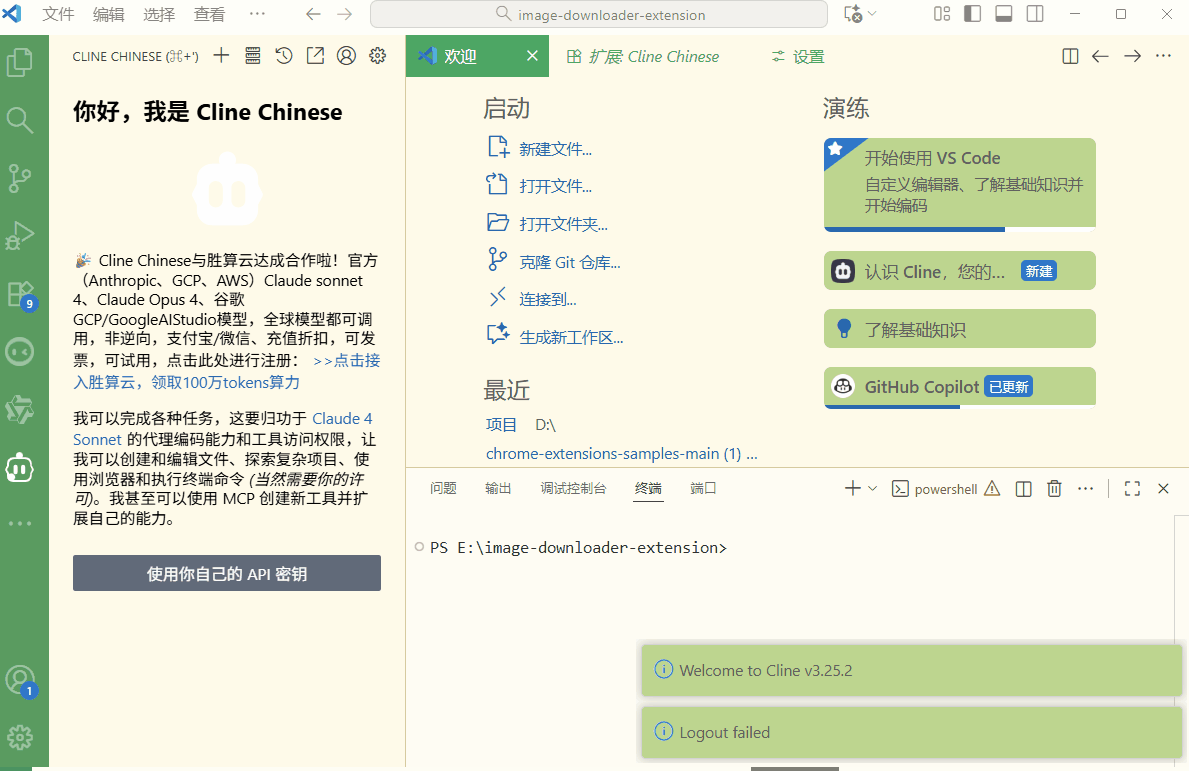Viewport: 1189px width, 771px height.
Task: Open 认识 Cline walkthrough card
Action: point(959,271)
